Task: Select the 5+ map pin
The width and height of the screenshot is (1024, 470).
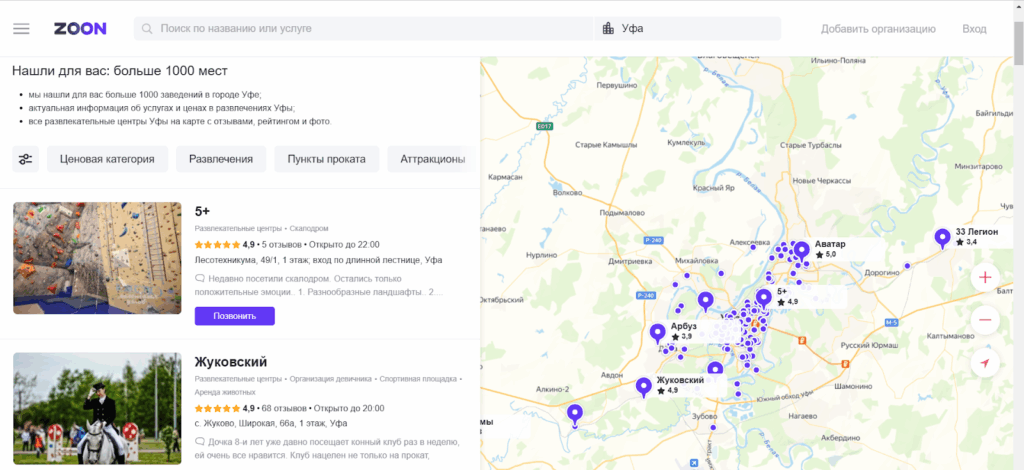Action: point(763,299)
